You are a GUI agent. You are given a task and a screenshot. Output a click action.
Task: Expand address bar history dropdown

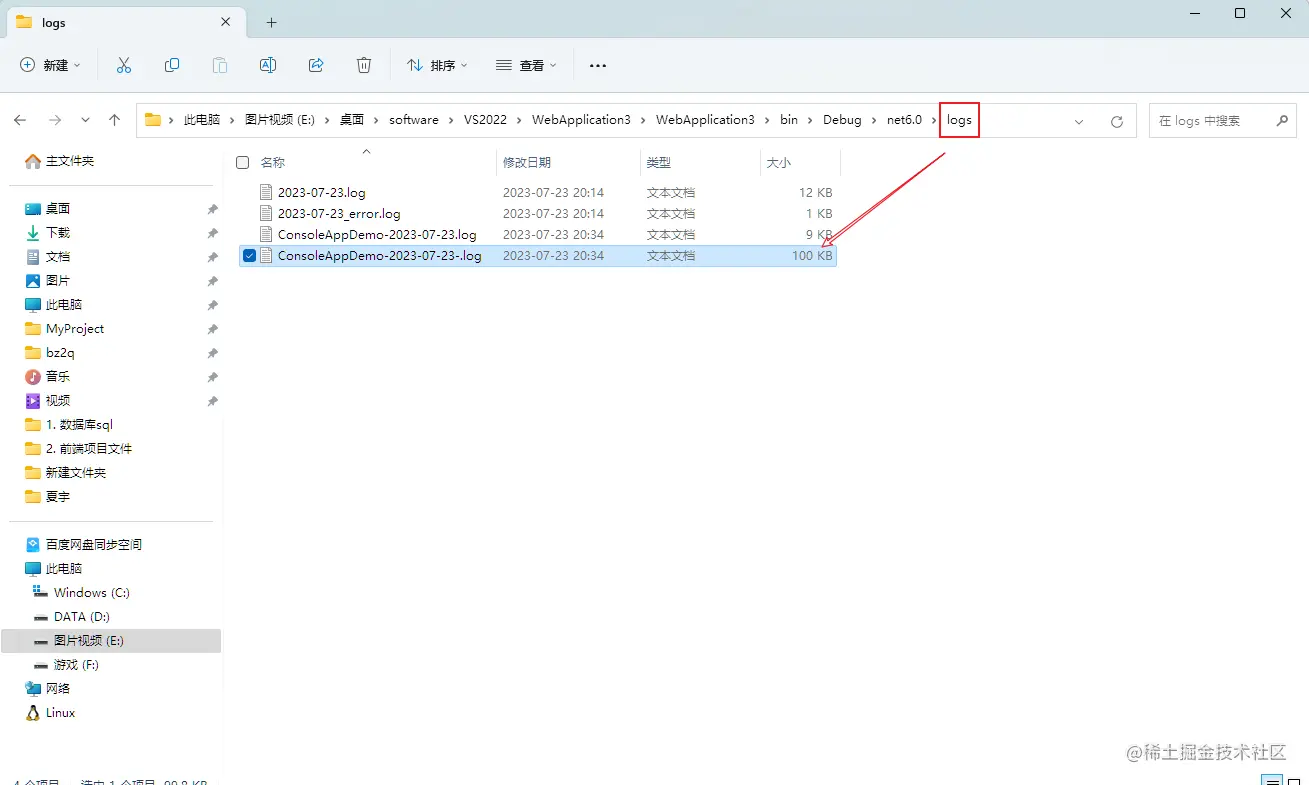[x=1079, y=121]
